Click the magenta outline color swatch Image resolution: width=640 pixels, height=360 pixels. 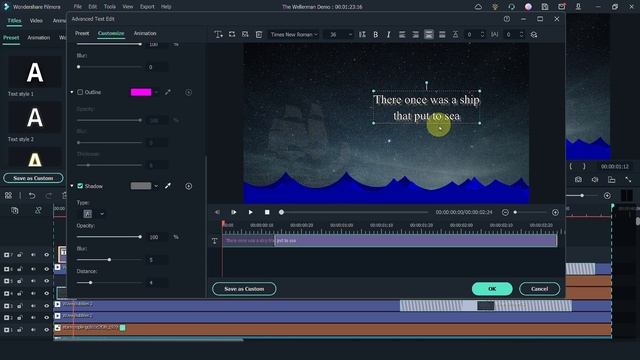(141, 92)
